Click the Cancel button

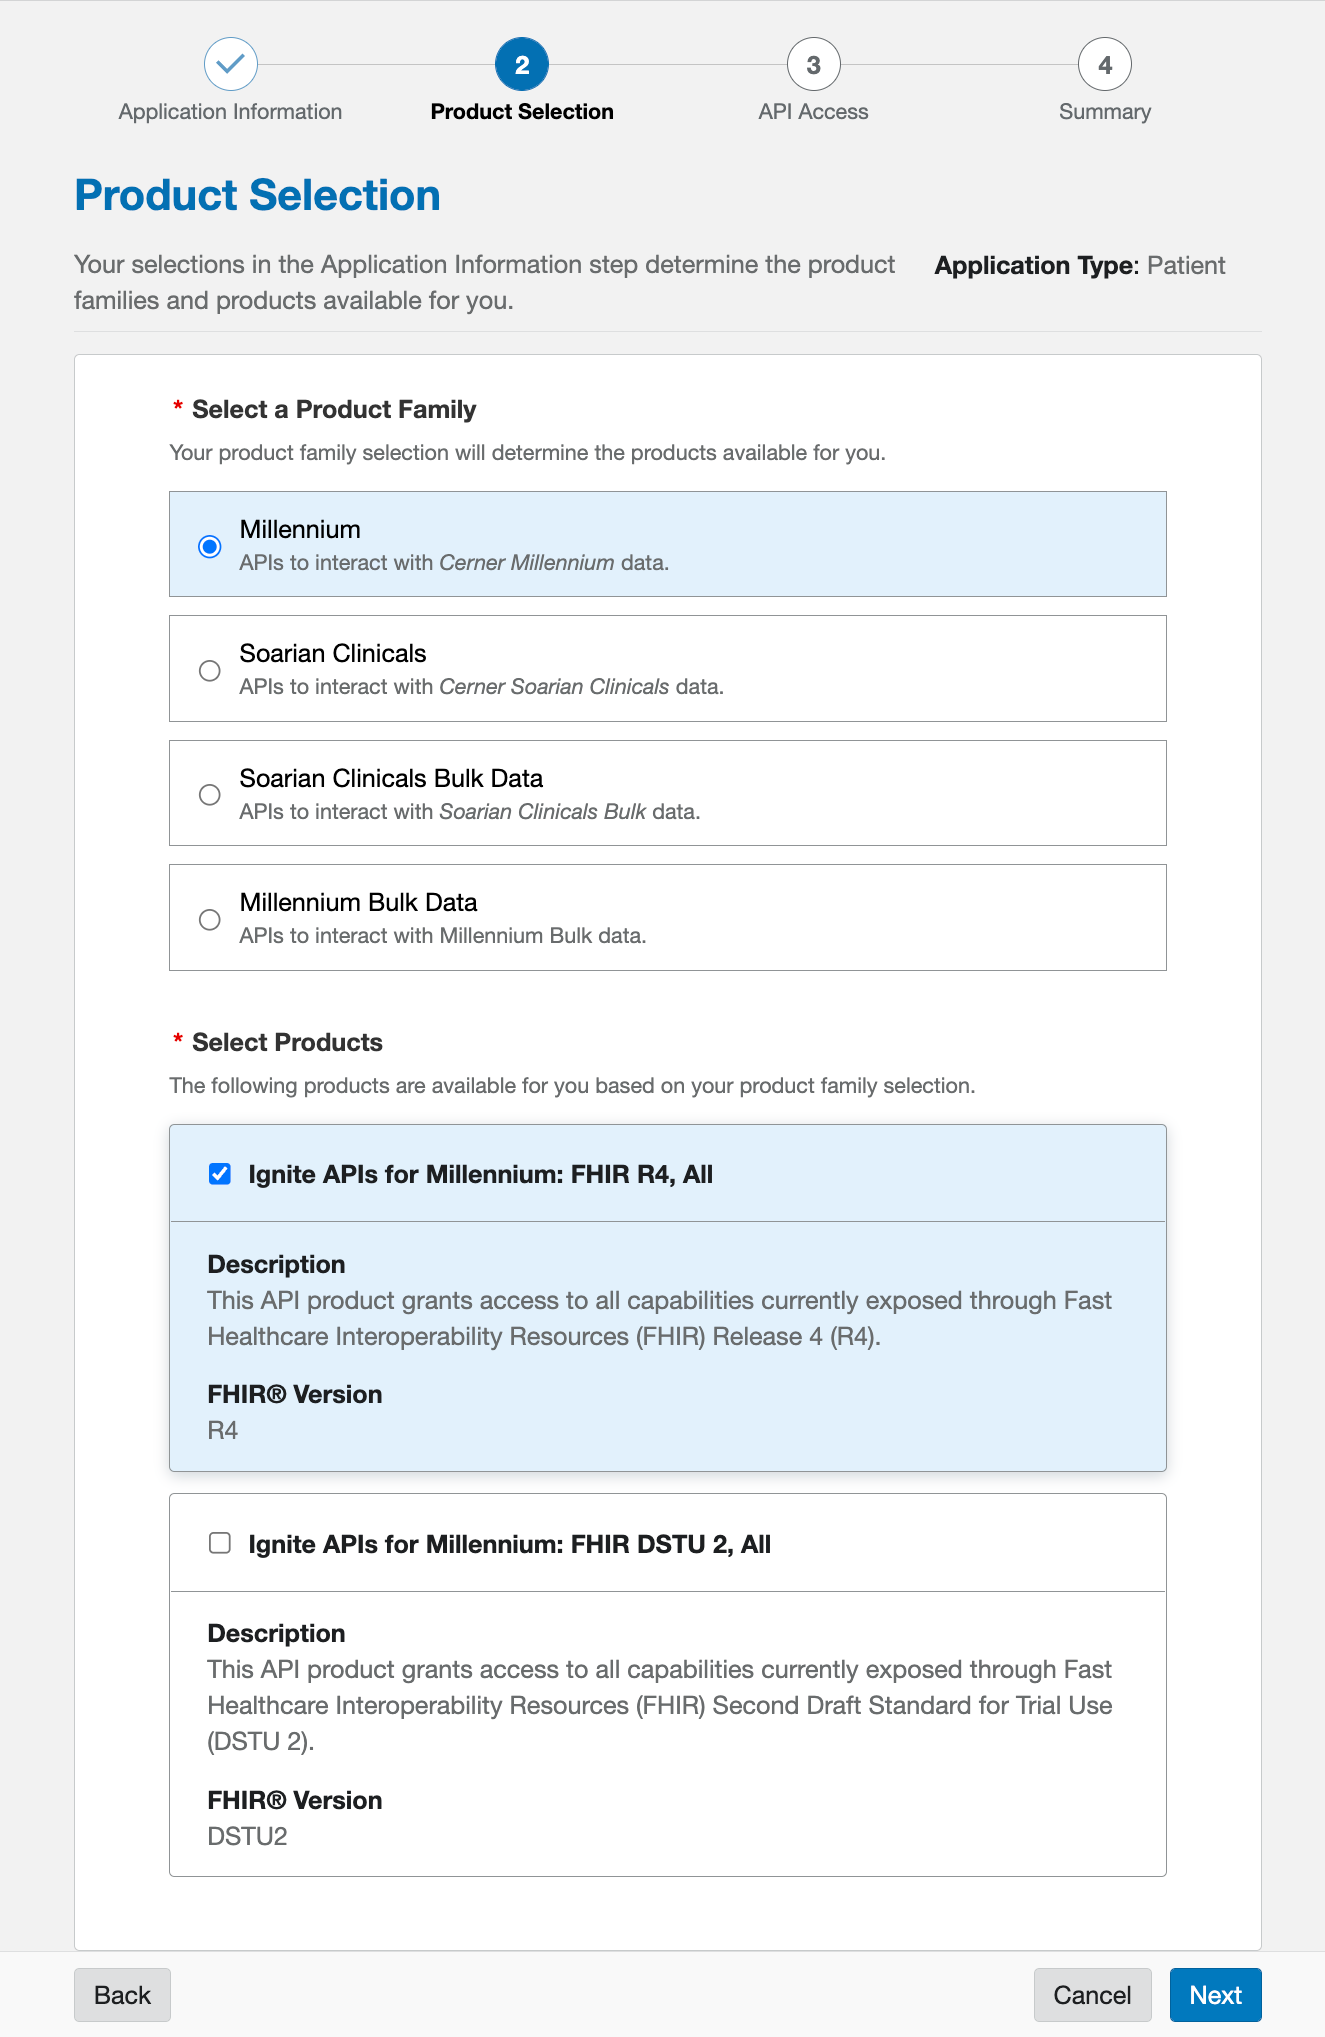1093,1995
